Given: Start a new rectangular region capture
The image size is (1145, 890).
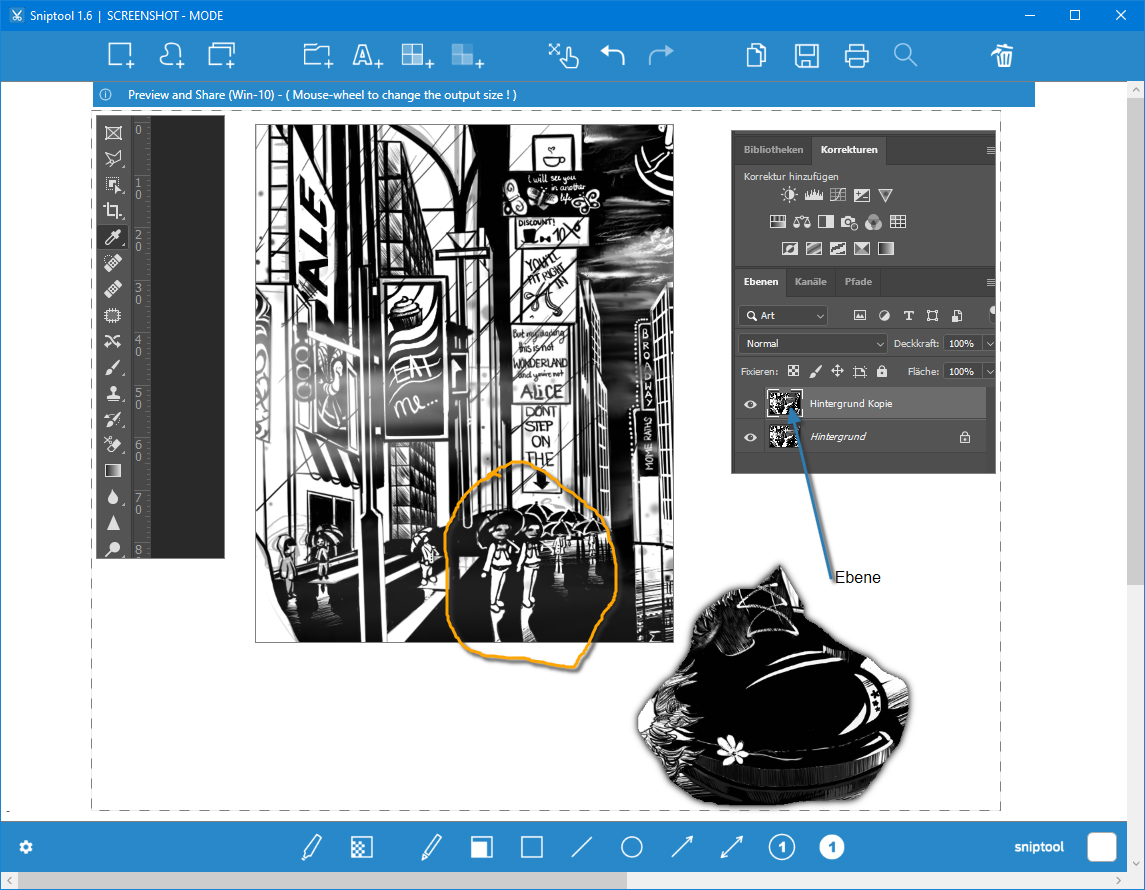Looking at the screenshot, I should 121,55.
